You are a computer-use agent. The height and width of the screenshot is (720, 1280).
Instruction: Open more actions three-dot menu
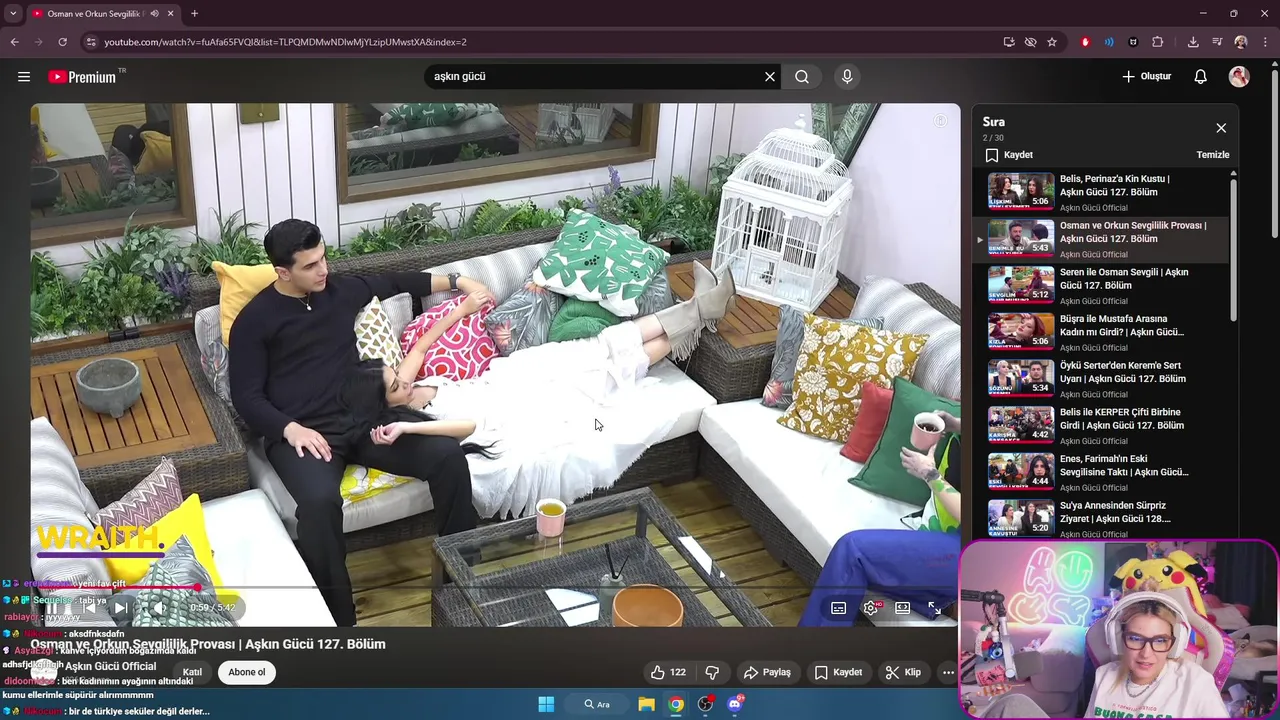[948, 672]
